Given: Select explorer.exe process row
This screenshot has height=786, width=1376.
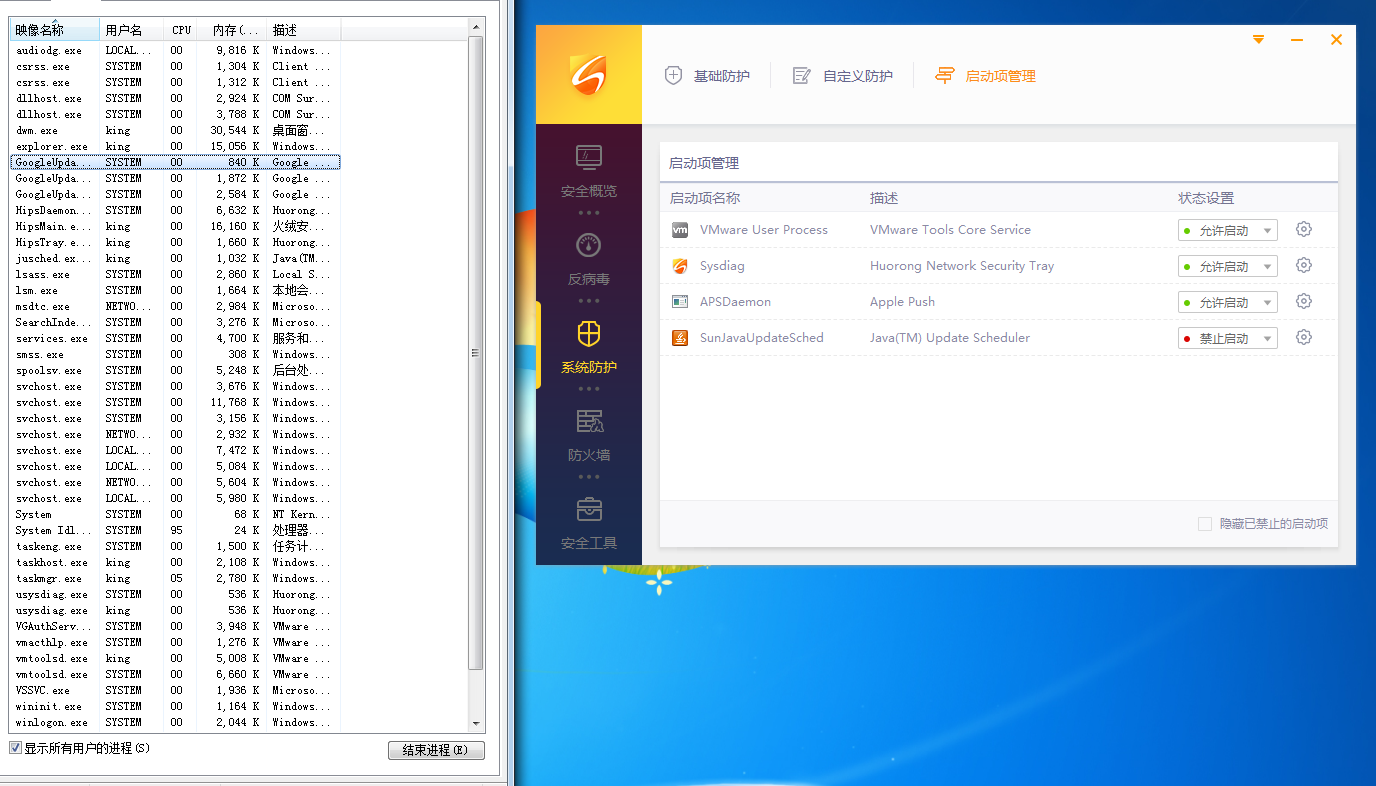Looking at the screenshot, I should 175,146.
